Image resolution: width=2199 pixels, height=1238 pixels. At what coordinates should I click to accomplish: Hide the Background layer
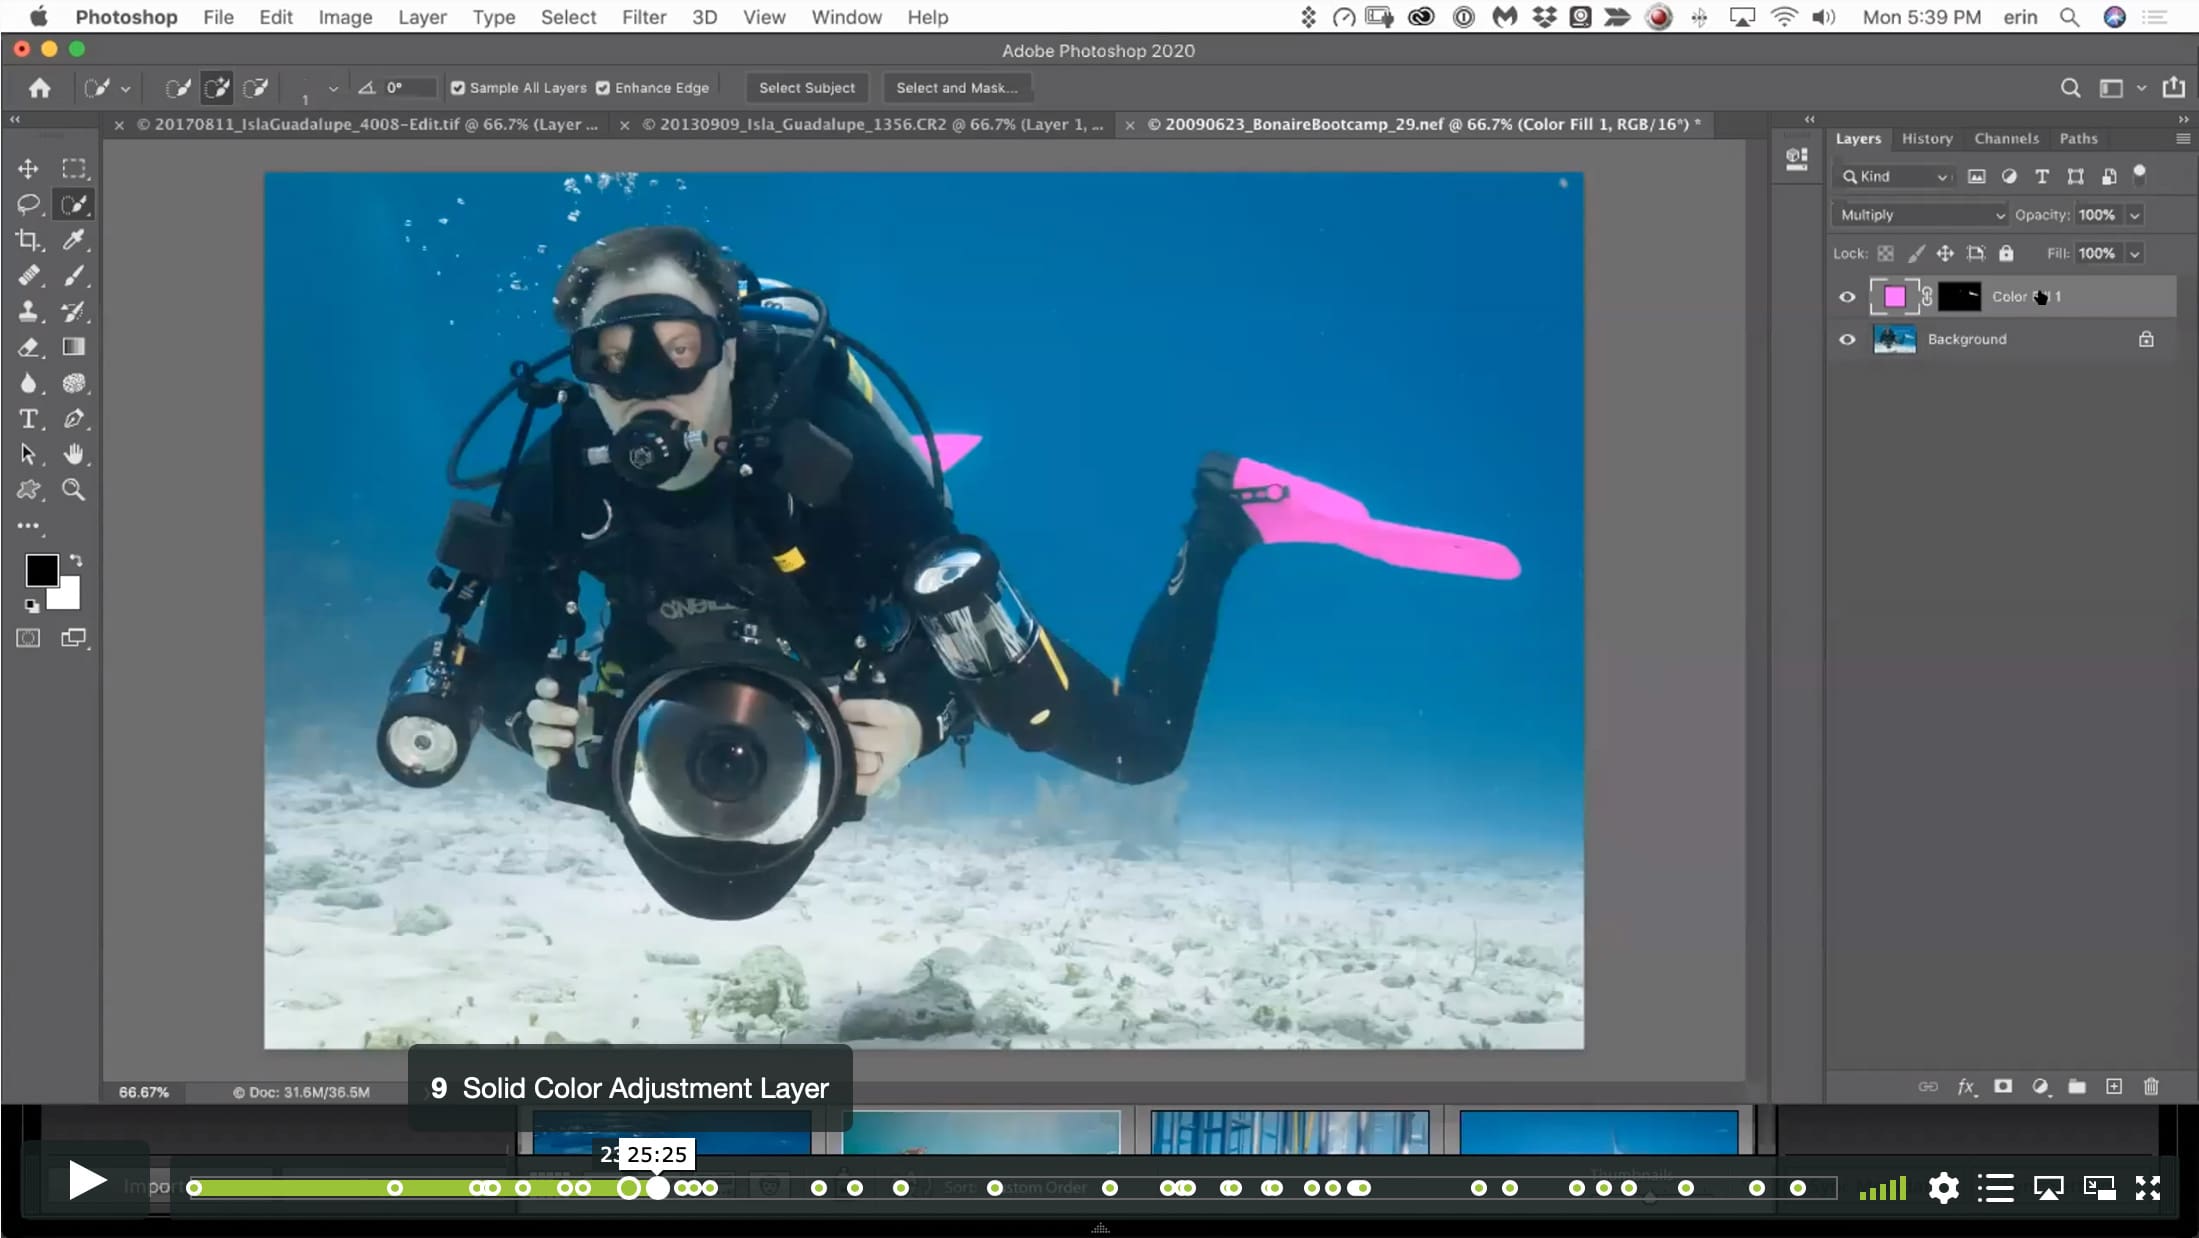[1847, 340]
